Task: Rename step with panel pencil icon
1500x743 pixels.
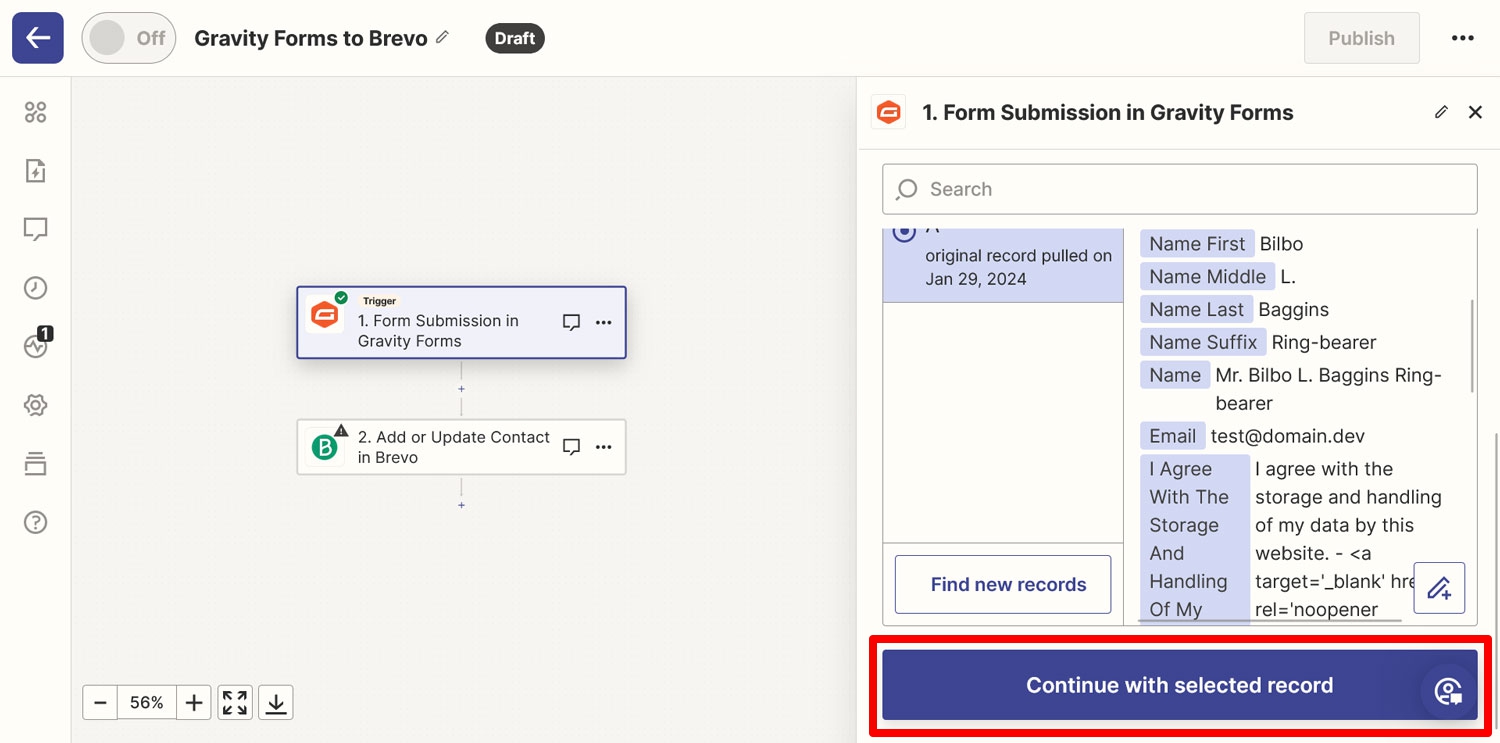Action: point(1441,112)
